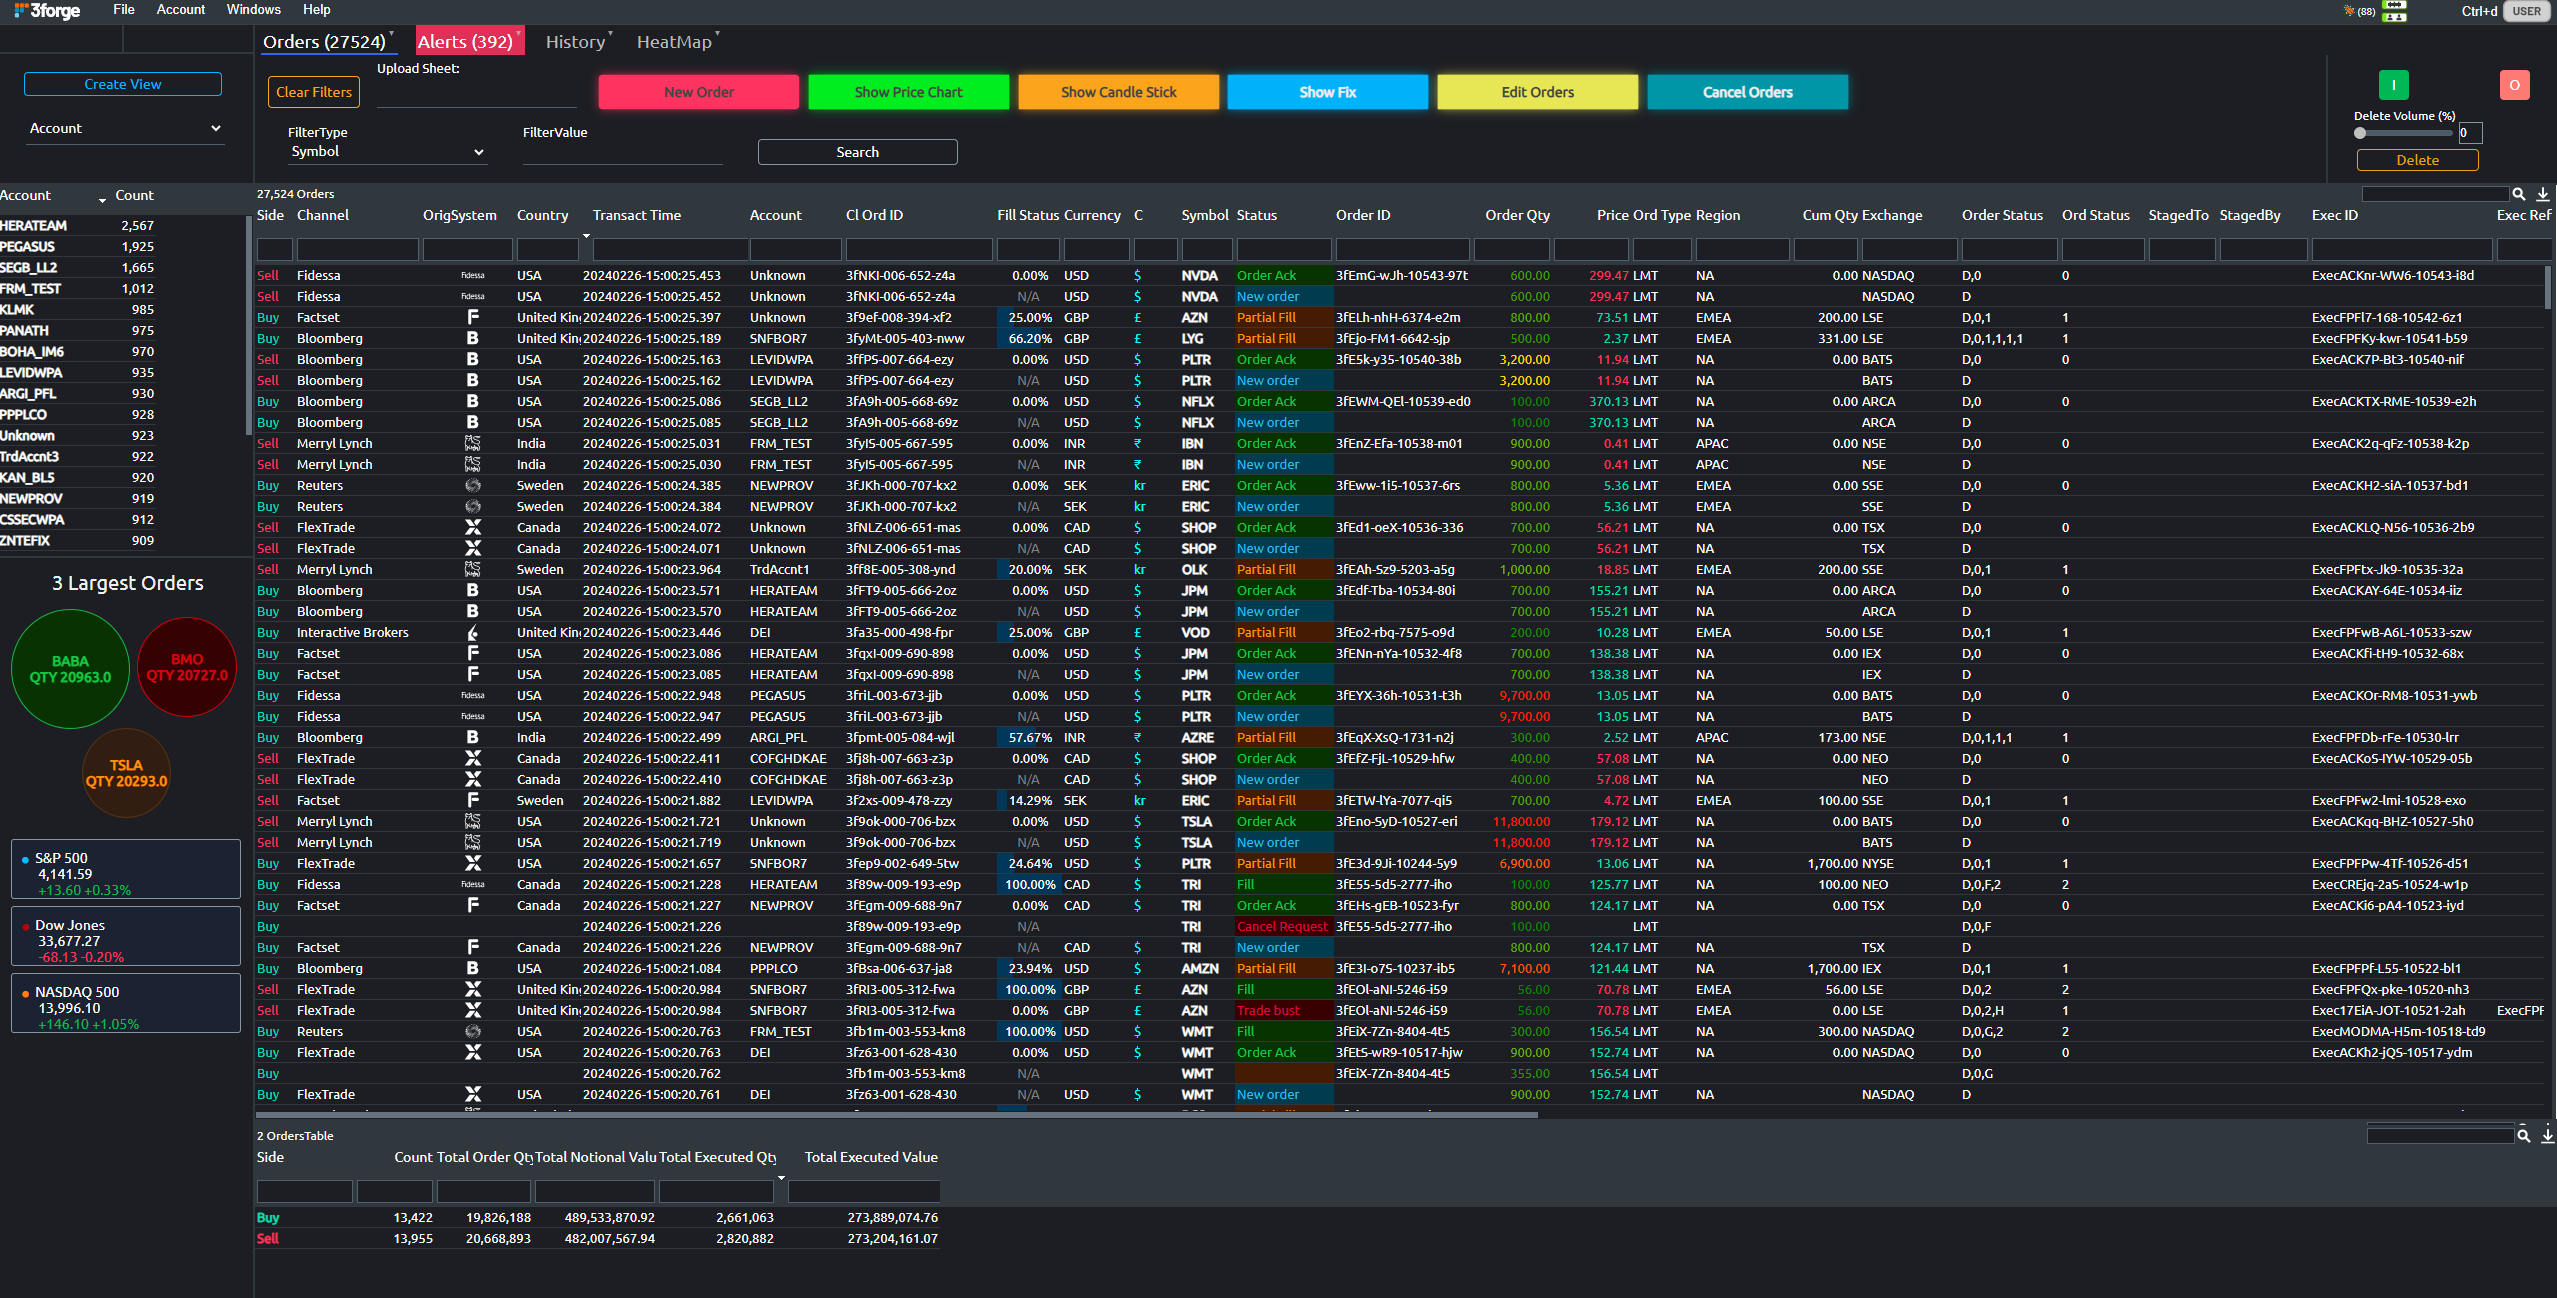
Task: Click the Search button
Action: pyautogui.click(x=858, y=152)
